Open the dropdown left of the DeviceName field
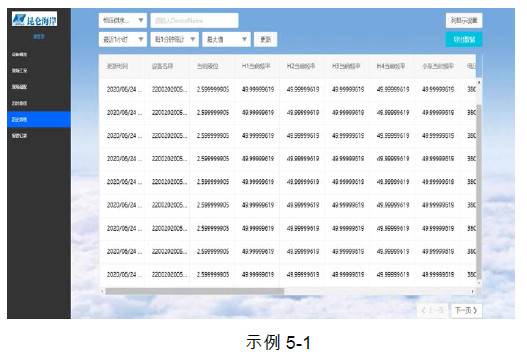This screenshot has height=363, width=527. [123, 21]
